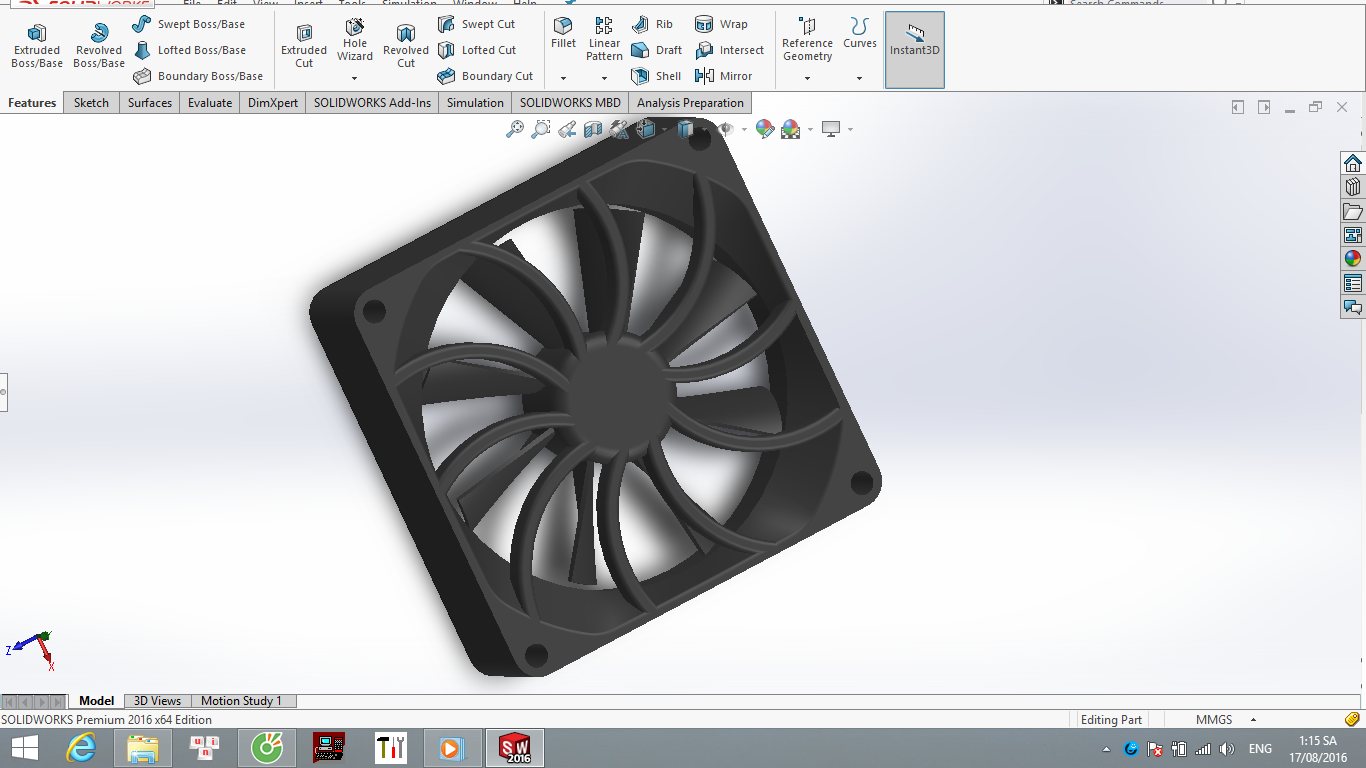Toggle Section View icon
The image size is (1366, 768).
[x=593, y=129]
